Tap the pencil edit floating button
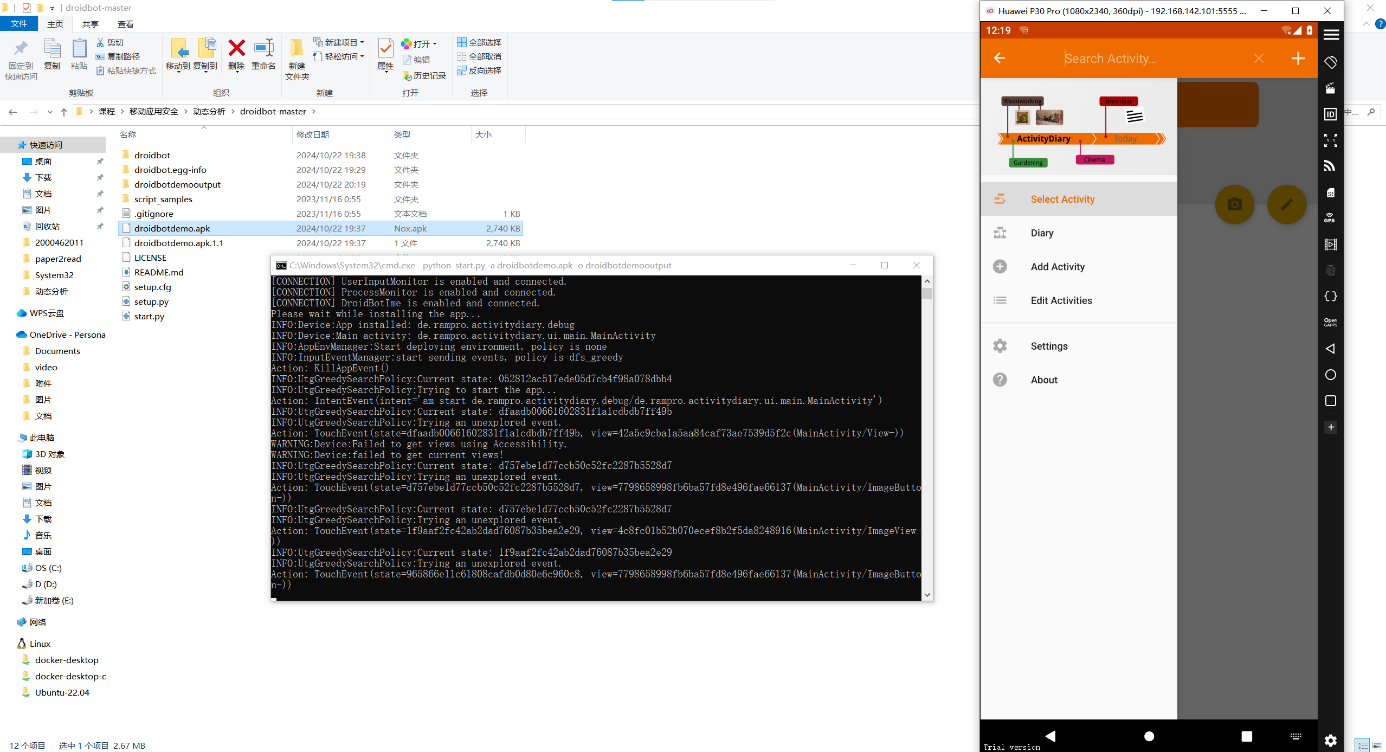Screen dimensions: 1386x752 pyautogui.click(x=1286, y=204)
